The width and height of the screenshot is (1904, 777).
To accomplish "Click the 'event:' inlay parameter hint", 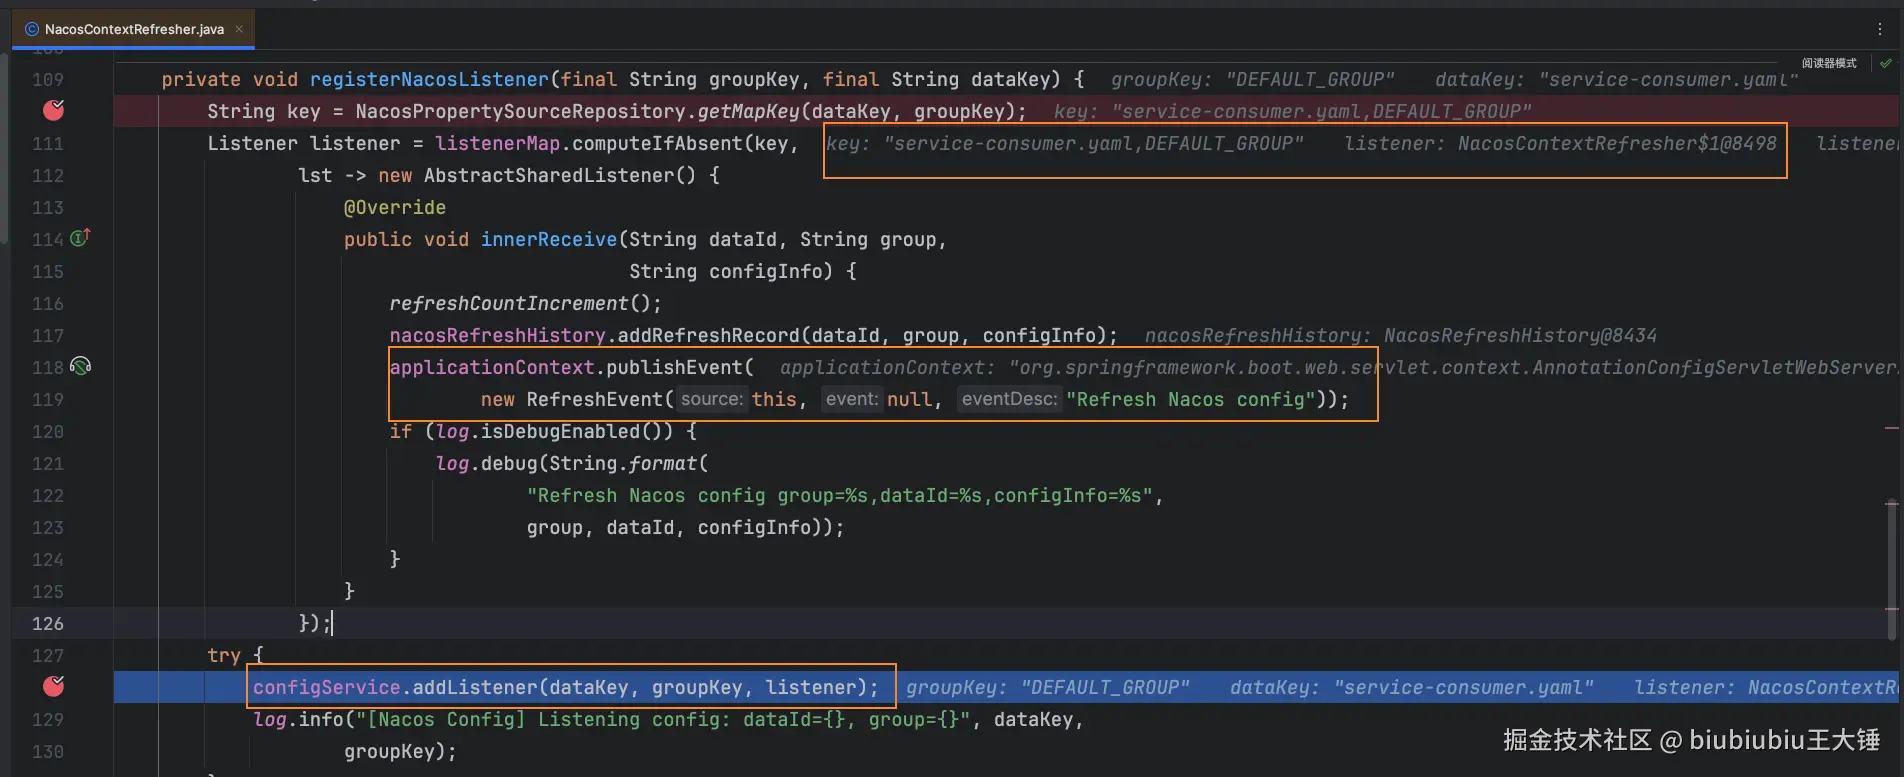I will pyautogui.click(x=852, y=399).
